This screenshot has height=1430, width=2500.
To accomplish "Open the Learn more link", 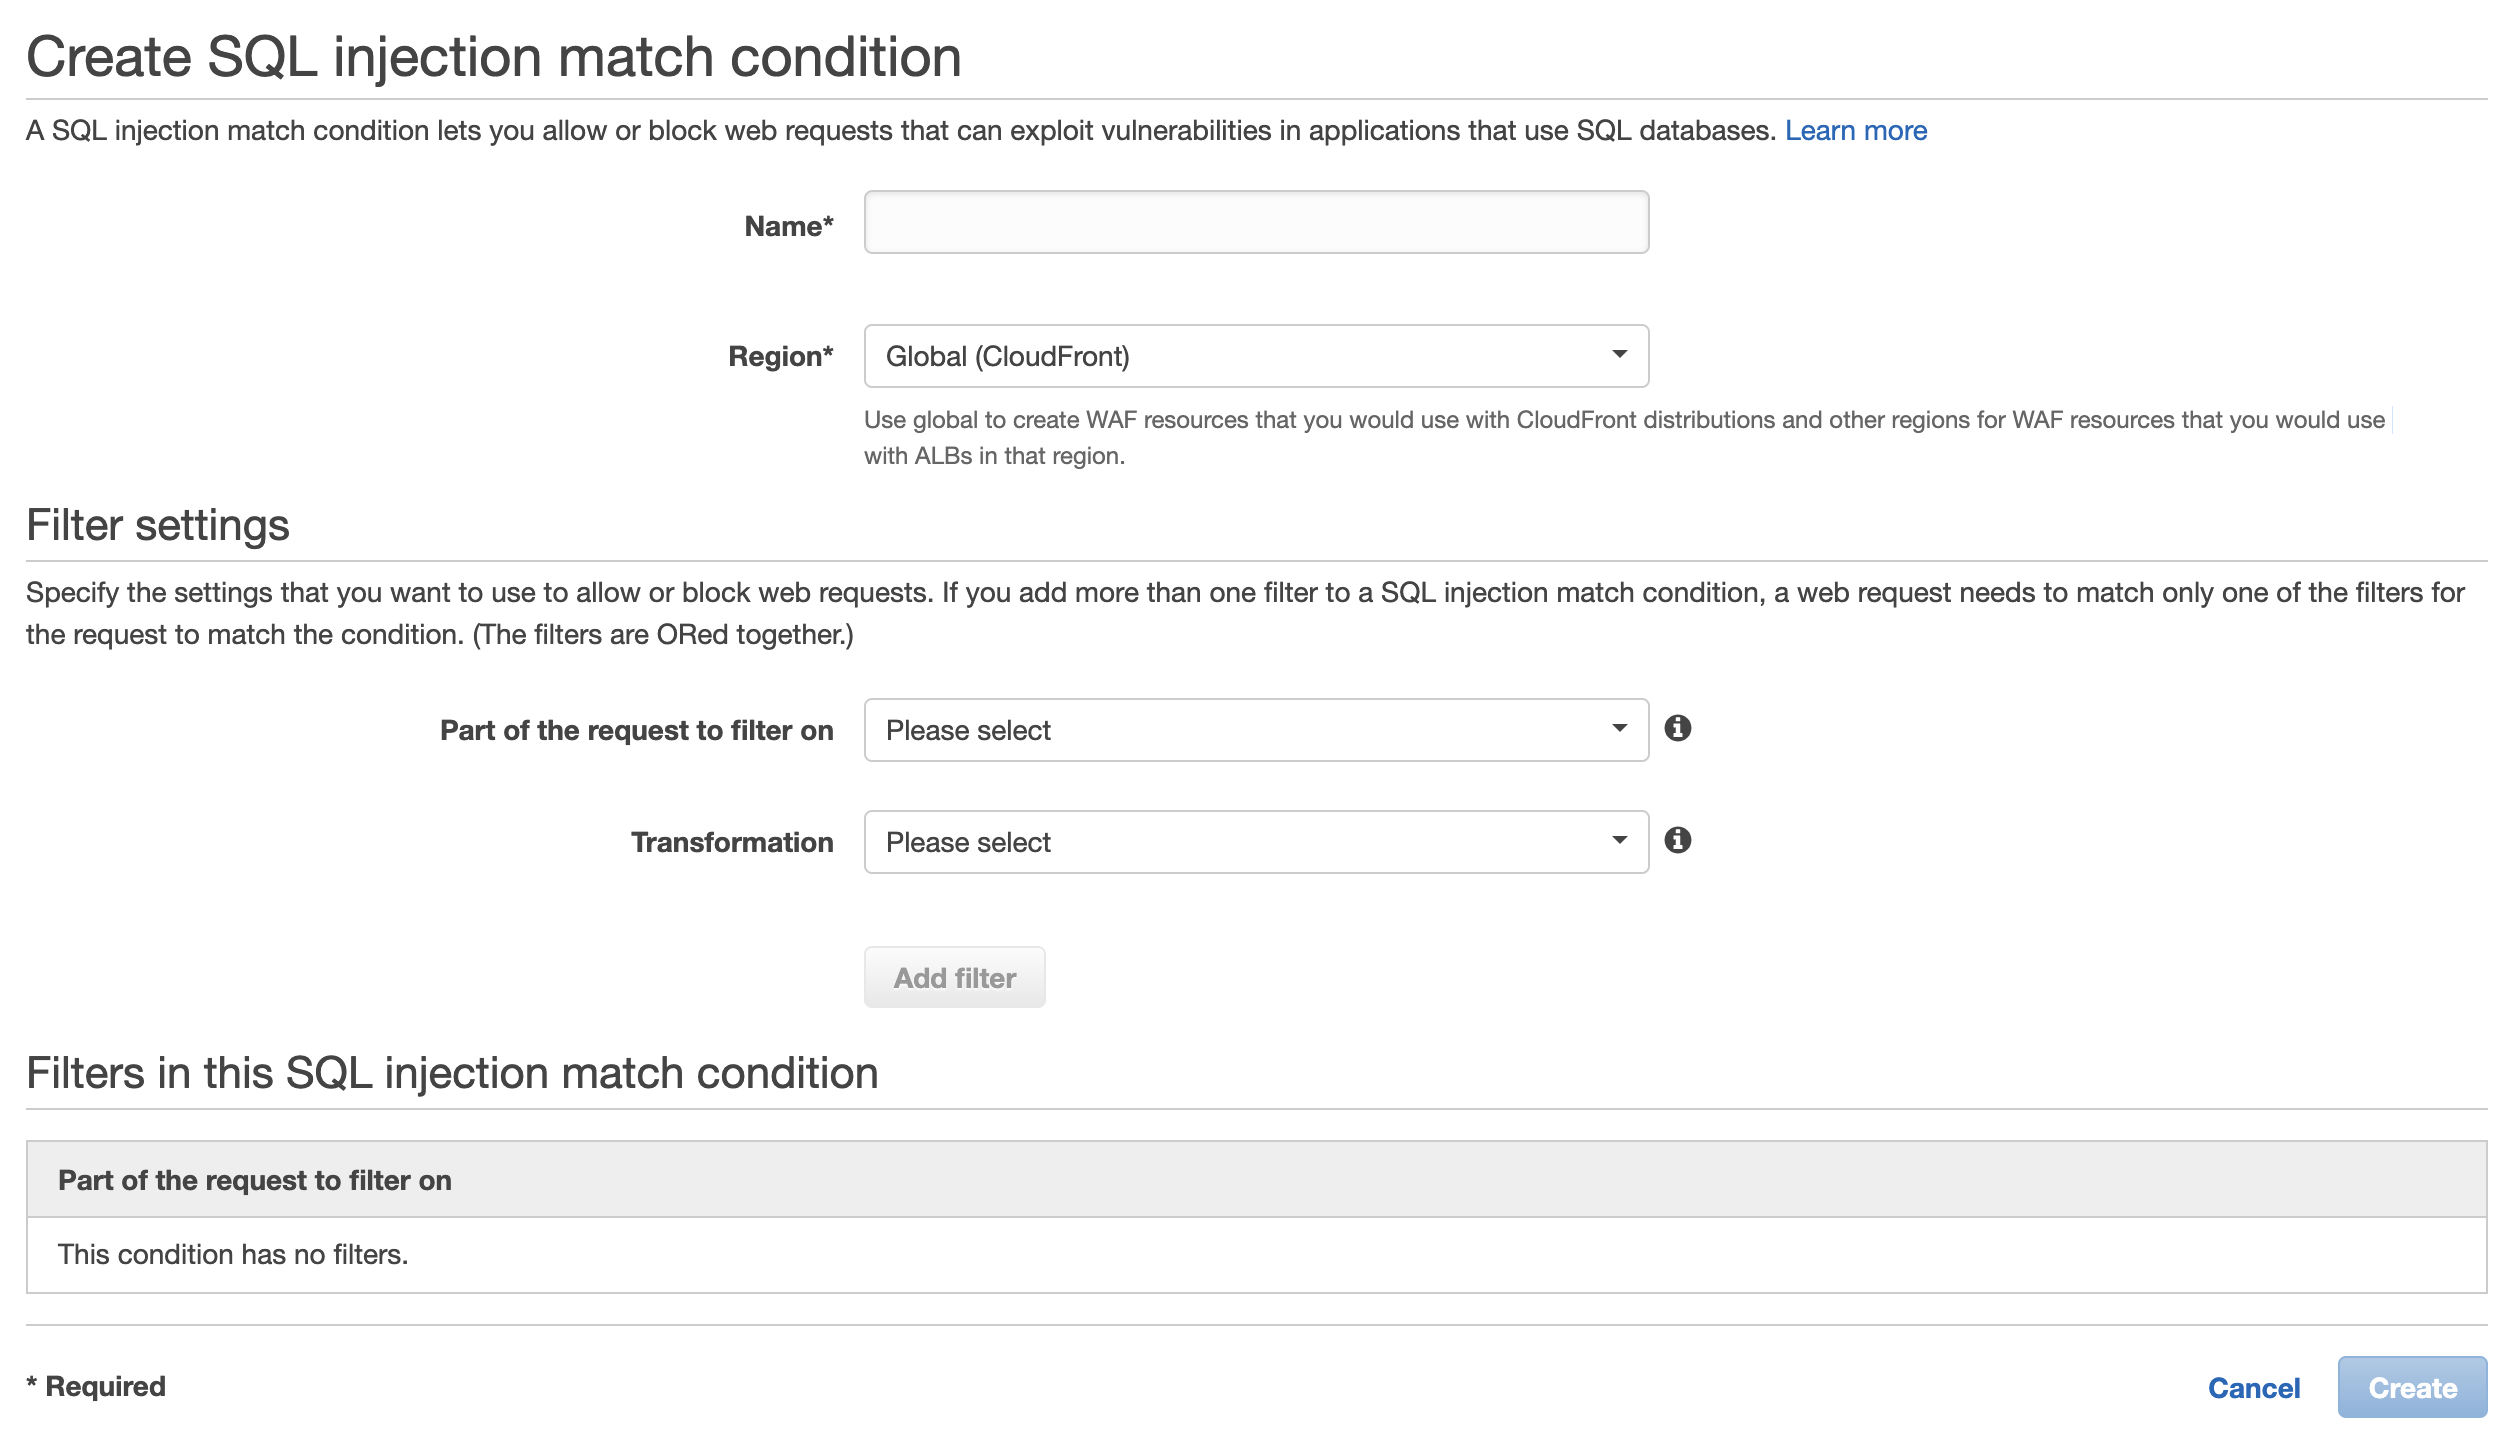I will (x=1856, y=131).
